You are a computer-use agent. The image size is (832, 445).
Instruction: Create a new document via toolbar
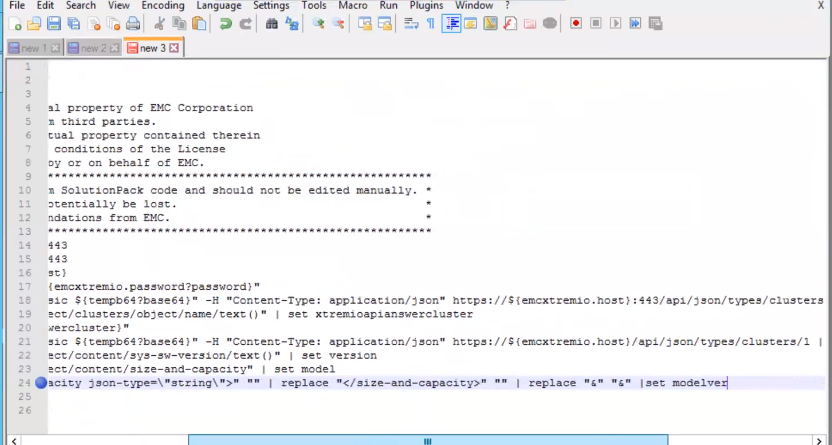(x=15, y=24)
